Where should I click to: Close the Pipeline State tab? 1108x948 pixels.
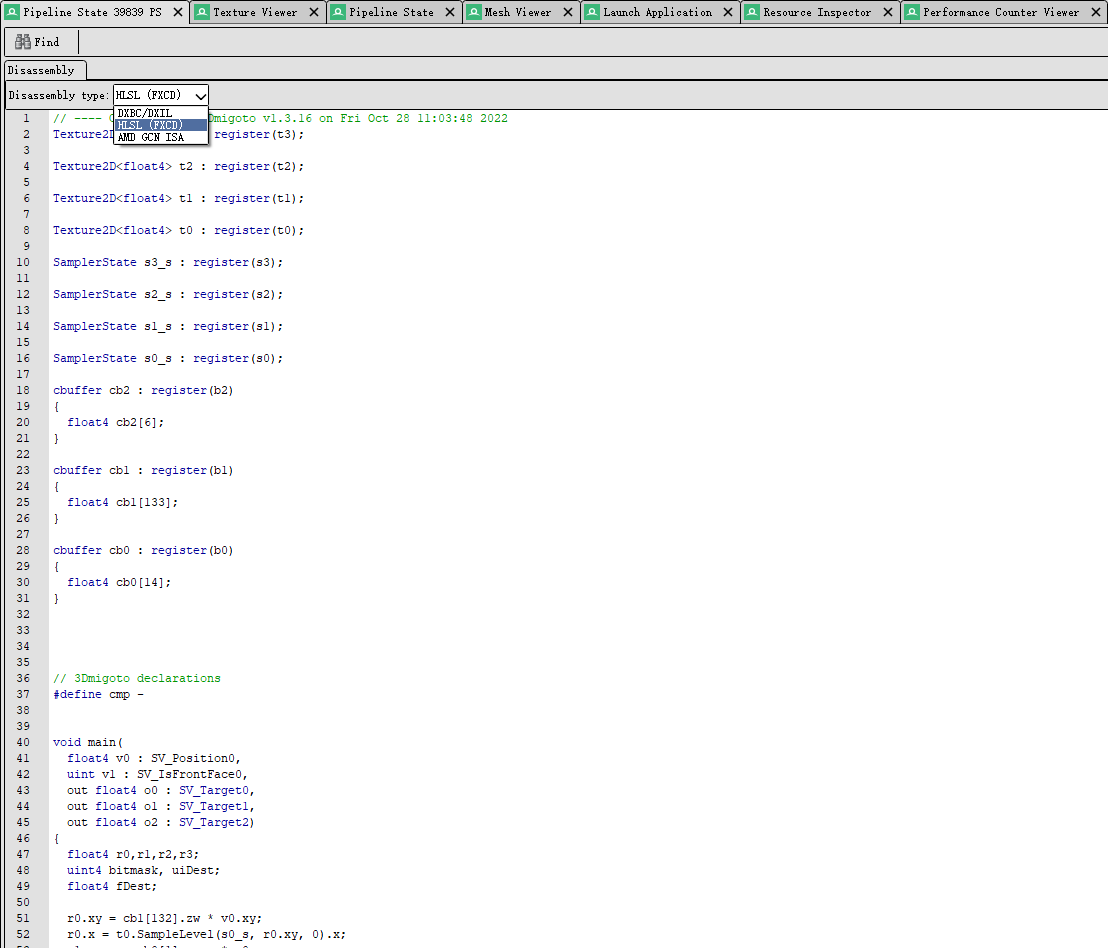[x=450, y=12]
